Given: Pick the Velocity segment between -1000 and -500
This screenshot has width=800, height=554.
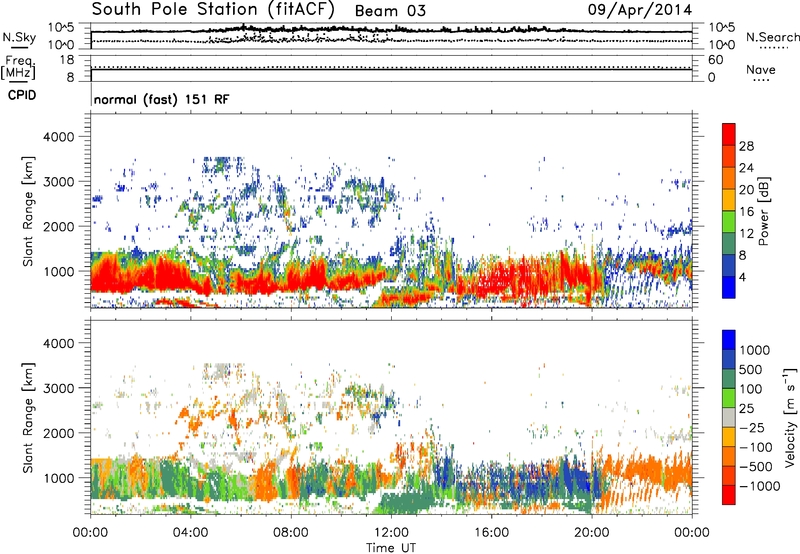Looking at the screenshot, I should click(x=729, y=475).
